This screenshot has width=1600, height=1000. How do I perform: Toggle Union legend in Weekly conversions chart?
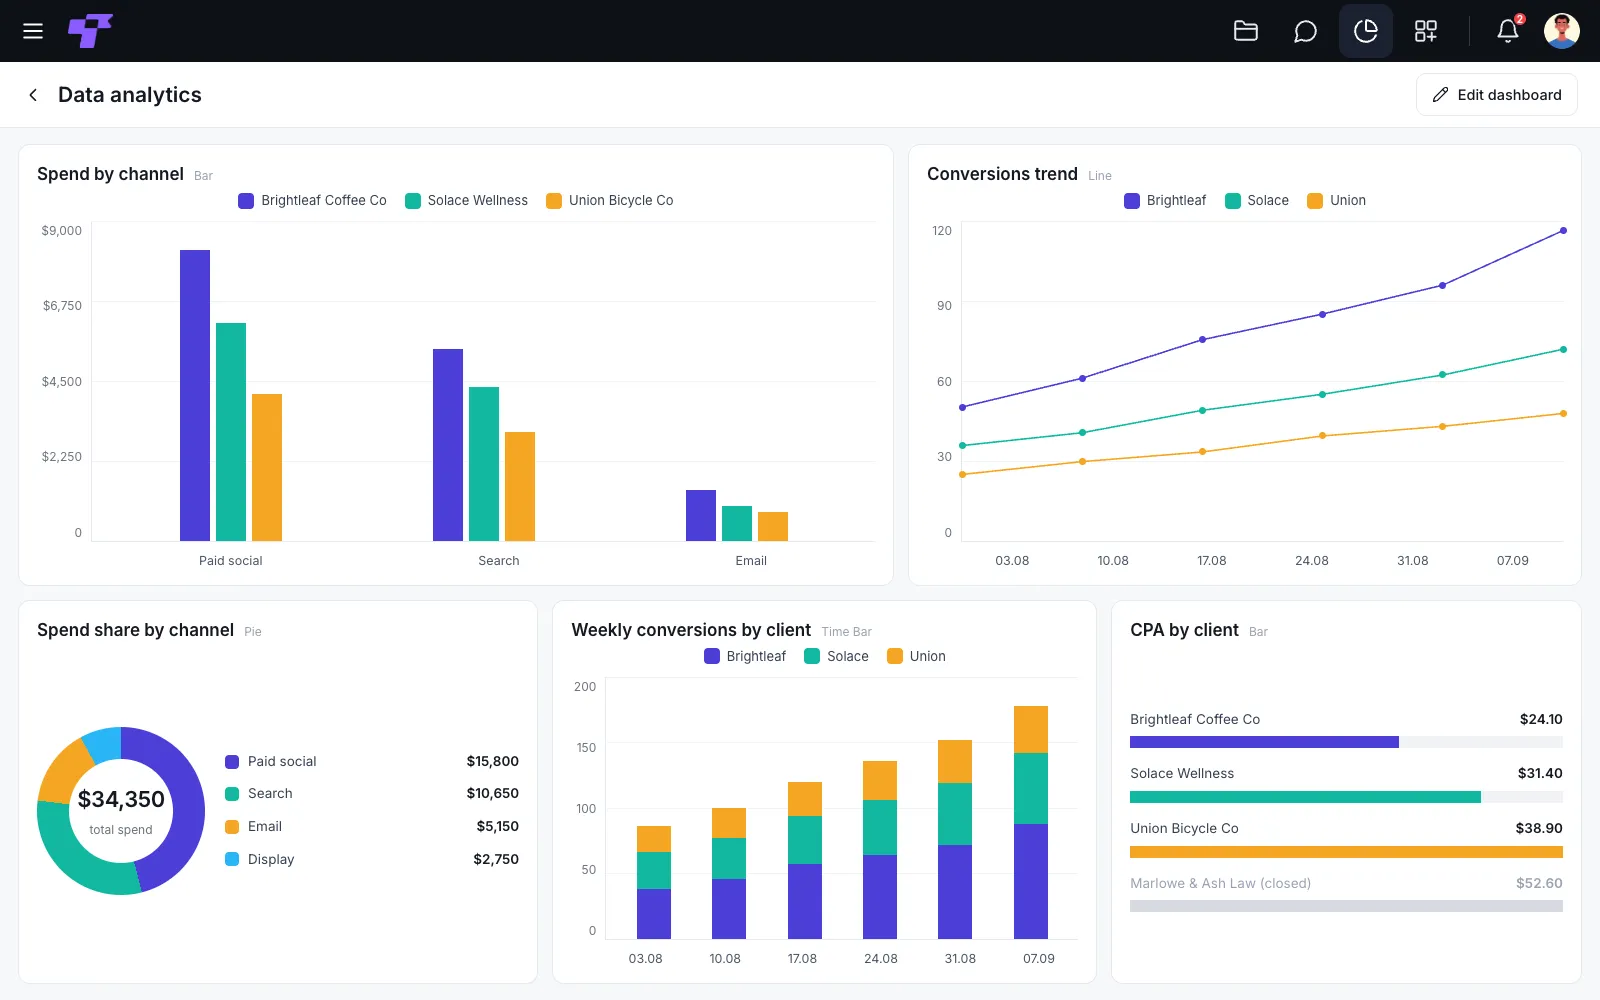(917, 657)
